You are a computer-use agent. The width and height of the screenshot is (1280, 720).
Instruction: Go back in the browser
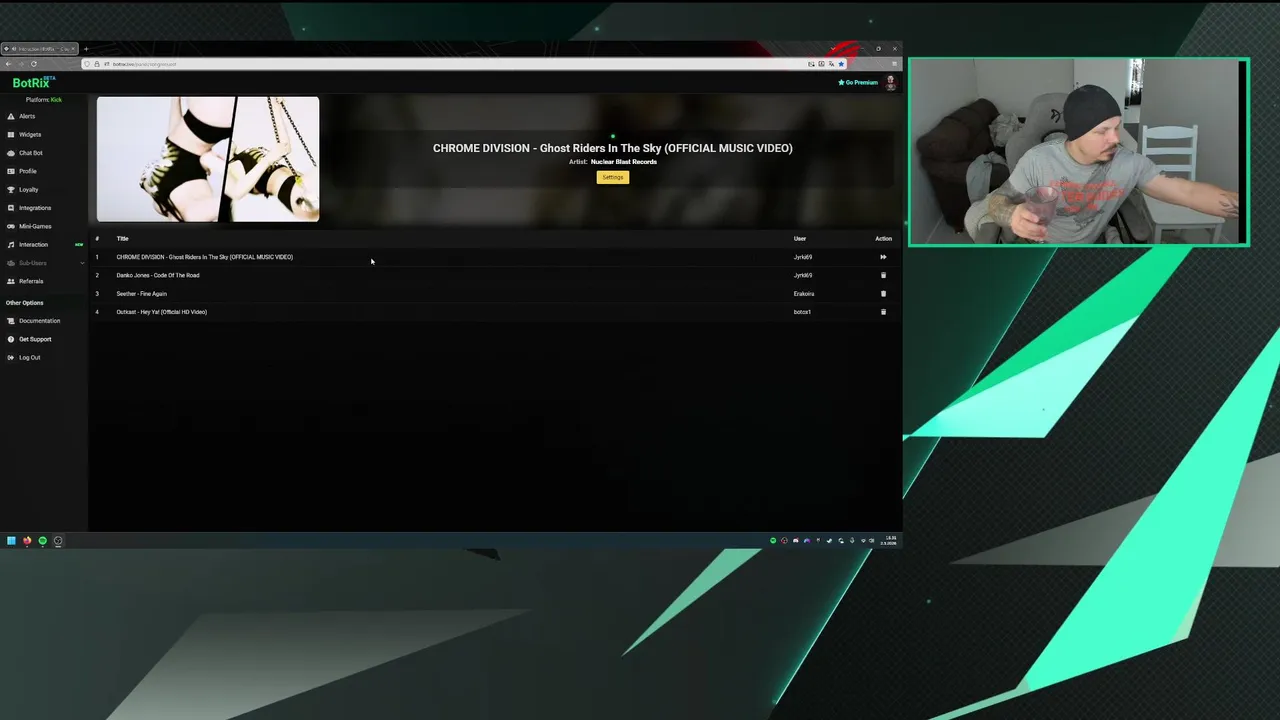coord(8,64)
